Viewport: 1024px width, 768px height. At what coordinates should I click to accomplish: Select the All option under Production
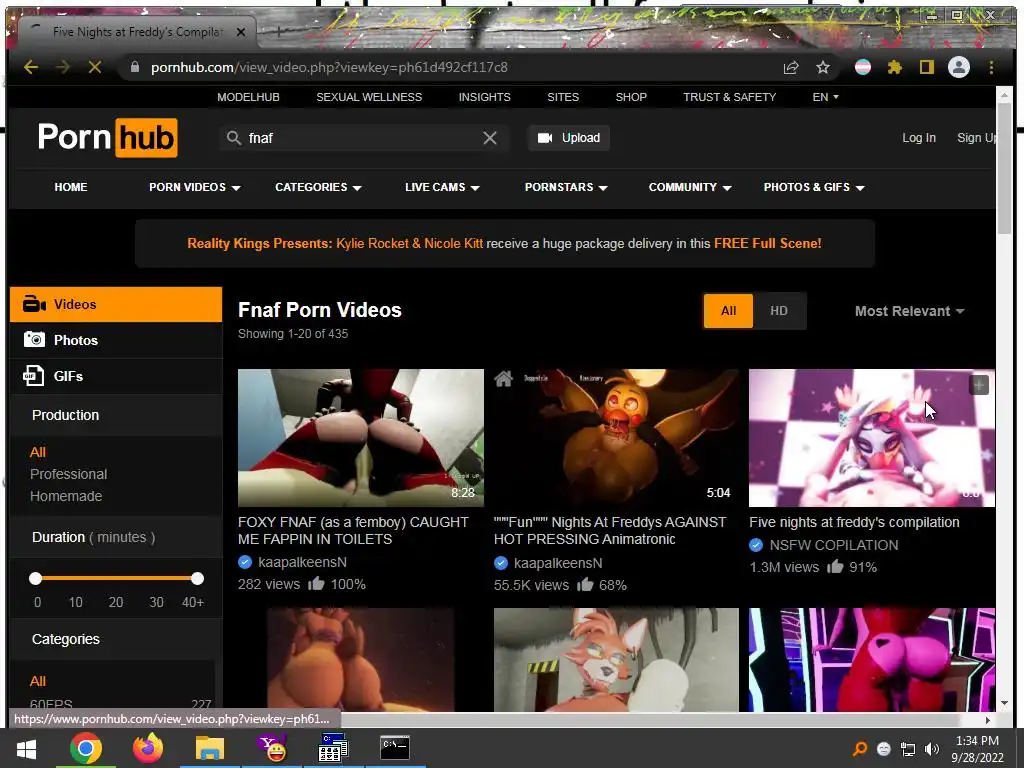point(38,452)
